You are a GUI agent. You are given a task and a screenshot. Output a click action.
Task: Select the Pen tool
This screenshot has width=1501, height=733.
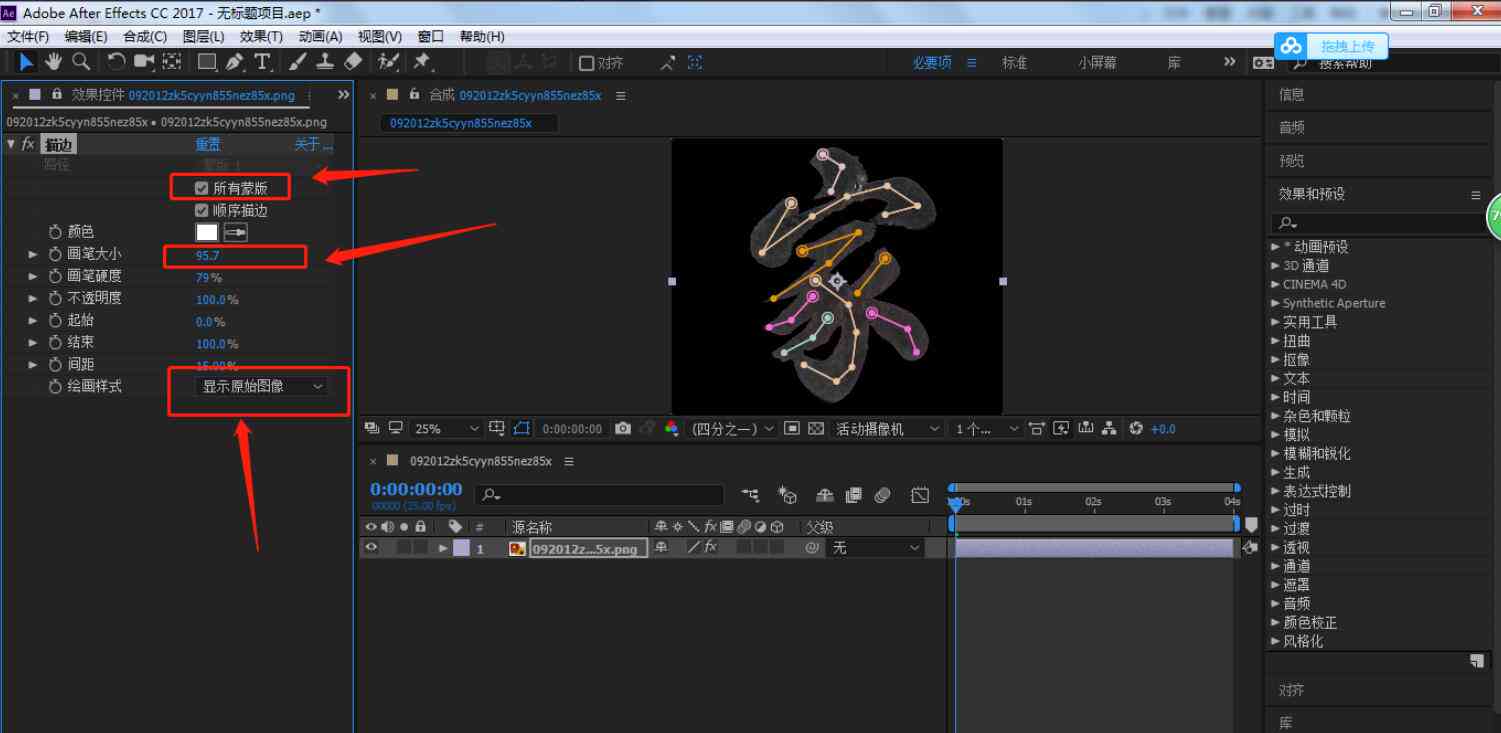click(x=235, y=62)
